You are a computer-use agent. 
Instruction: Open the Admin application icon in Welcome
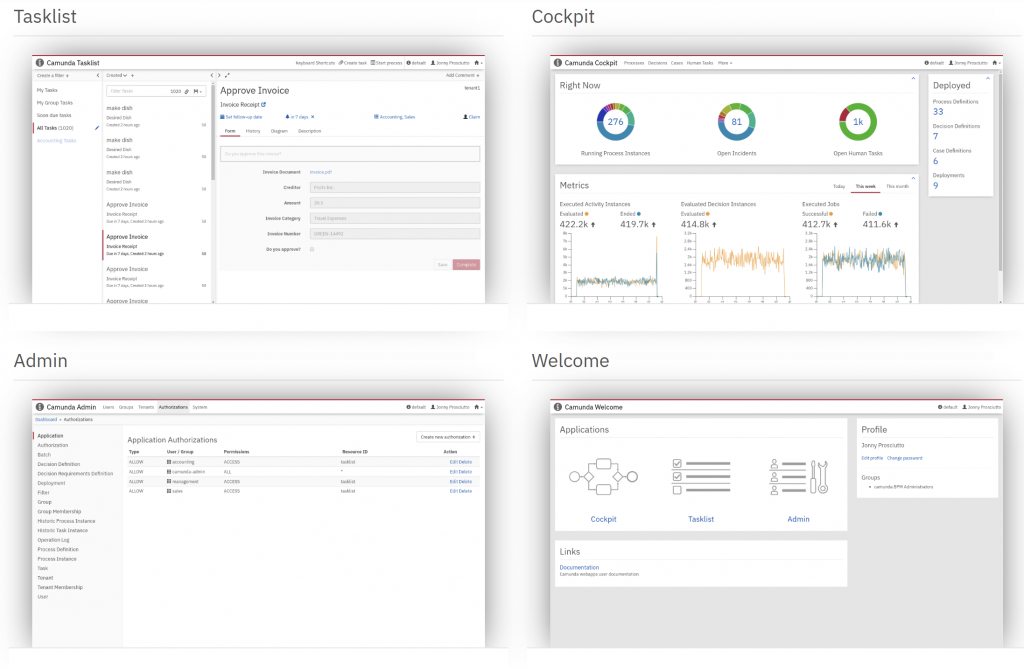tap(798, 476)
